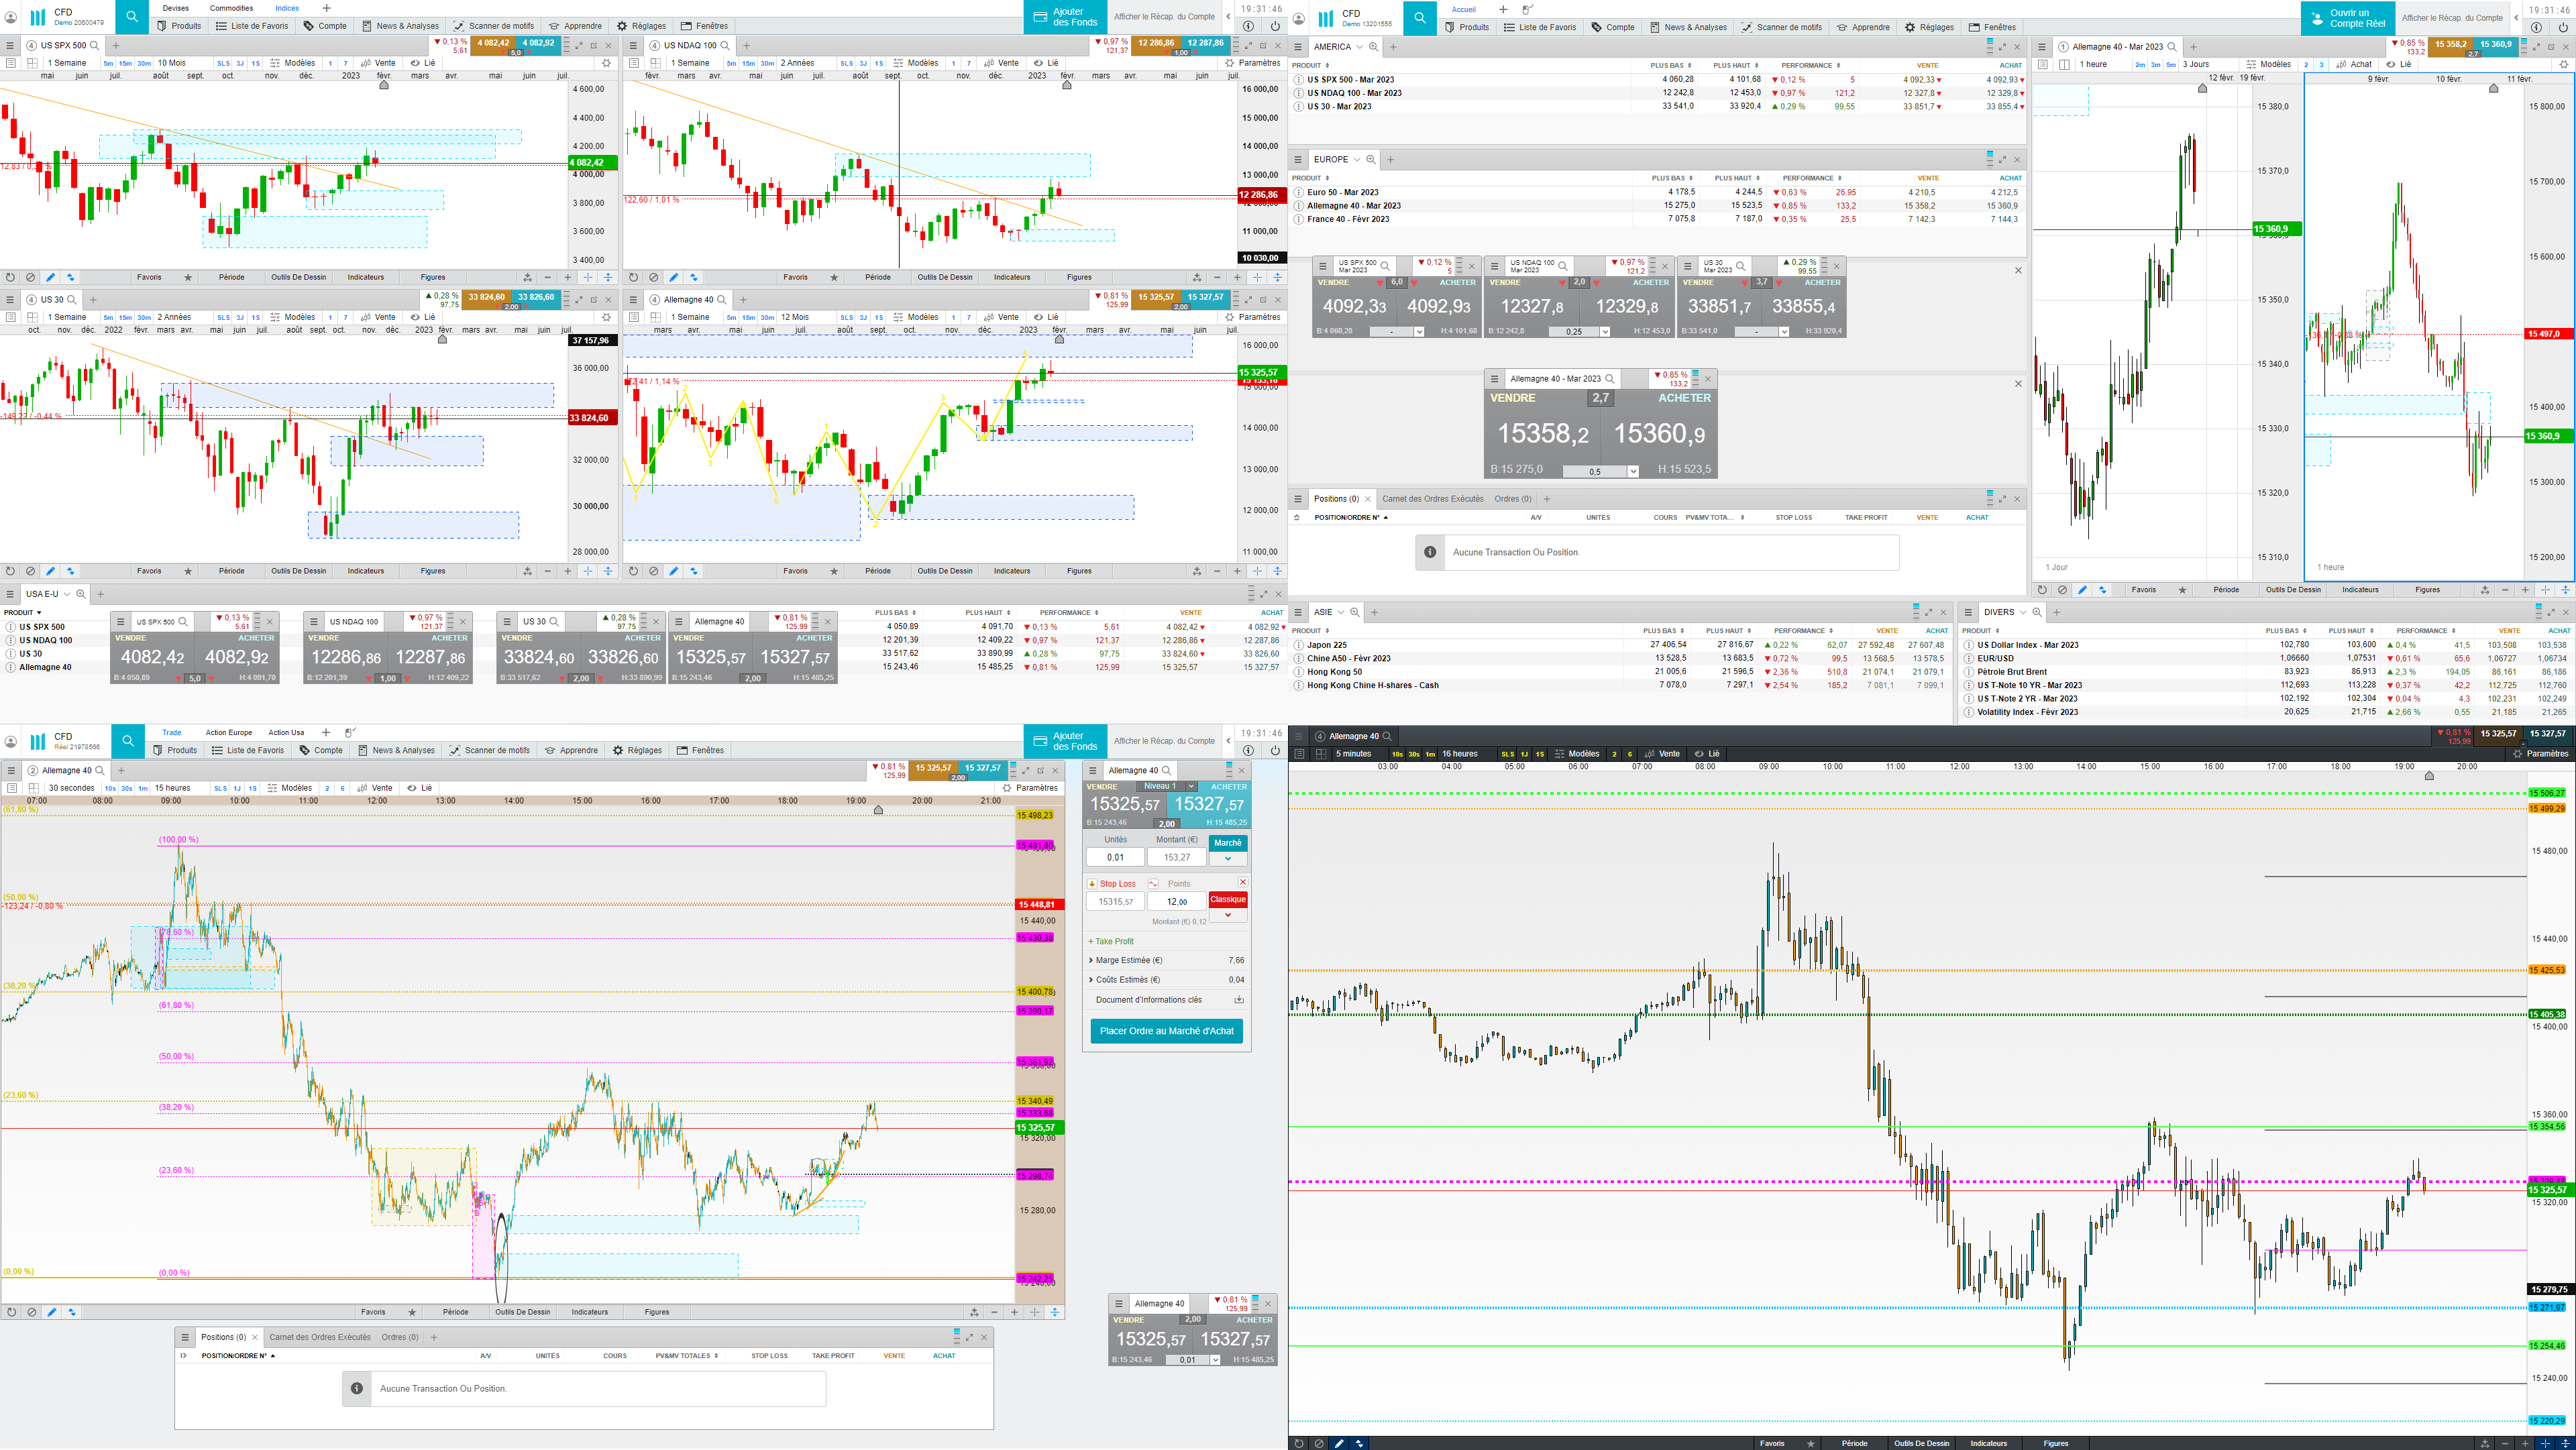2576x1450 pixels.
Task: Click download icon for Document d'Informations clés
Action: click(x=1238, y=999)
